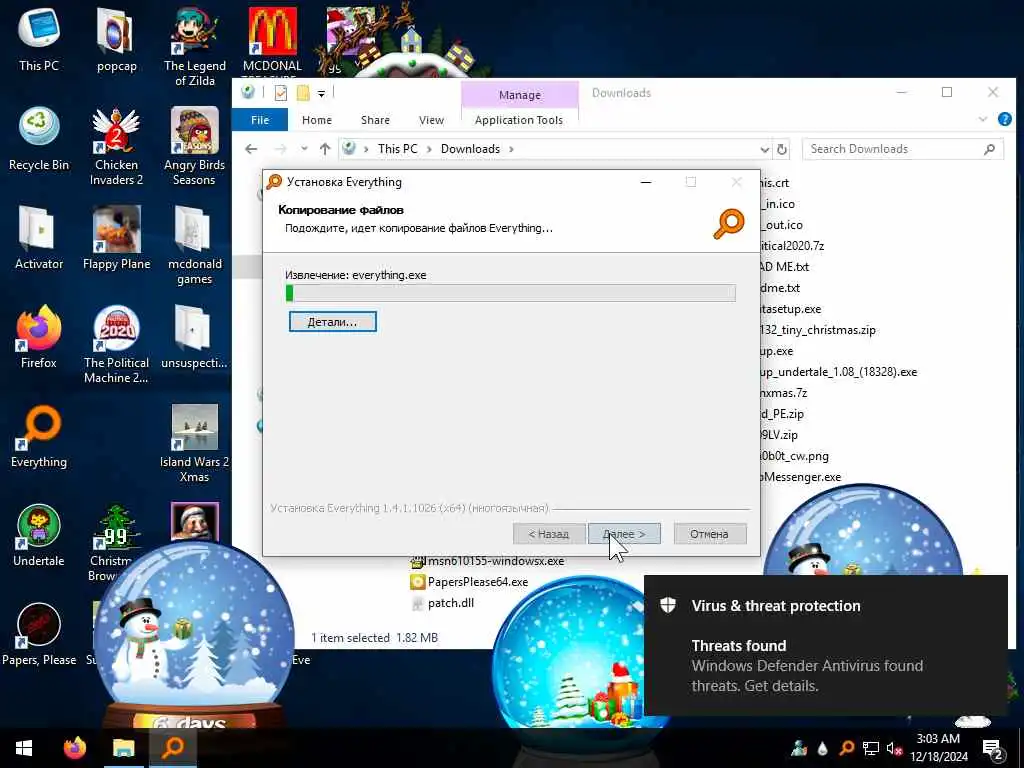Select the msn610155-windowsx.exe file
Viewport: 1024px width, 768px height.
point(488,561)
